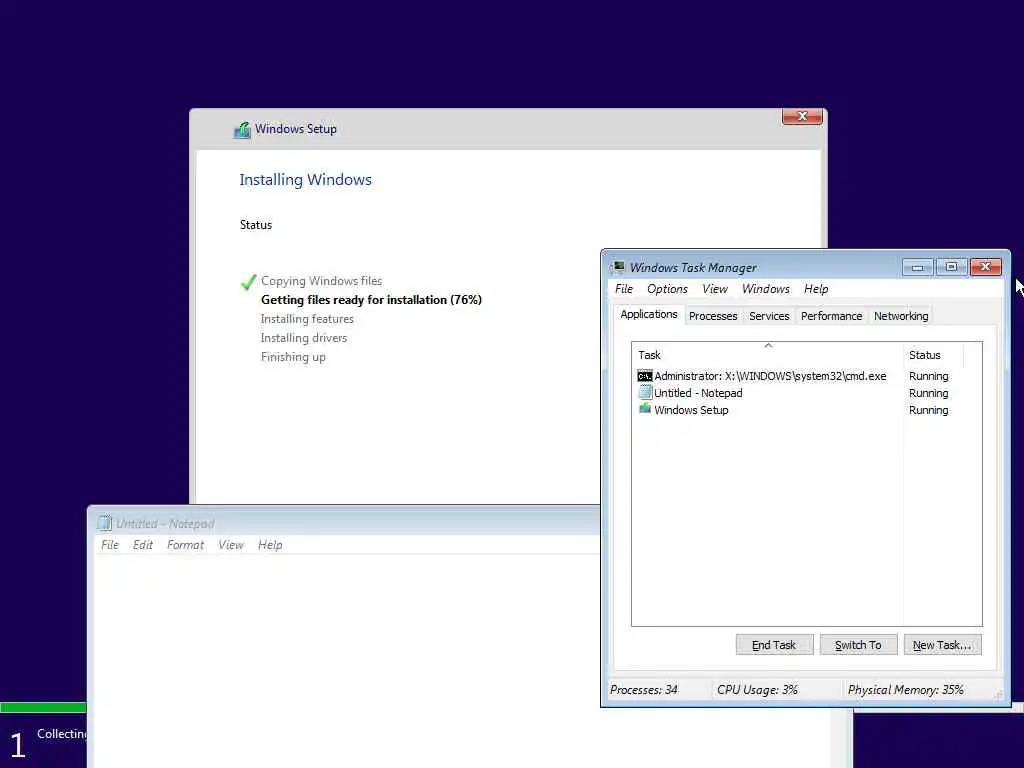Open Task Manager Options menu

[x=667, y=289]
